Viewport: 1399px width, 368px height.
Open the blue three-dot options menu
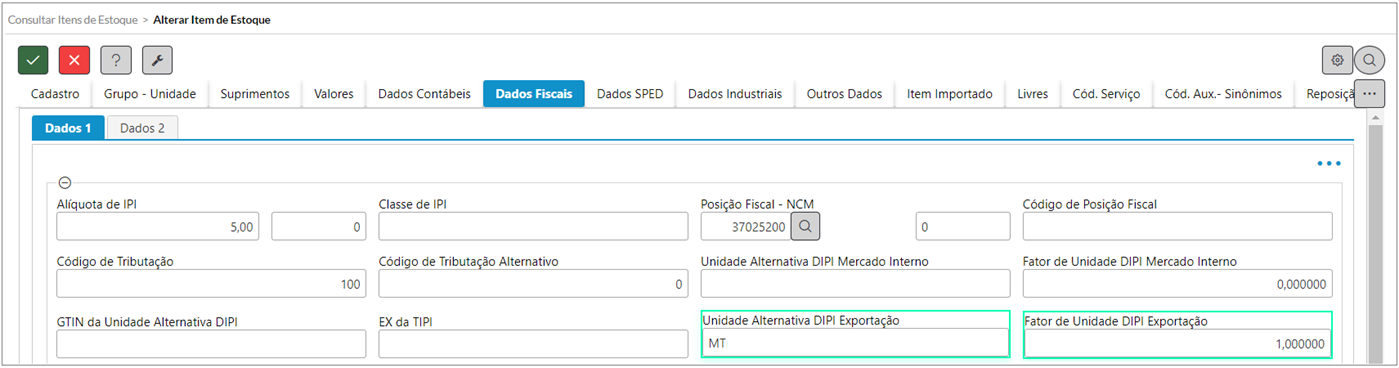coord(1328,163)
